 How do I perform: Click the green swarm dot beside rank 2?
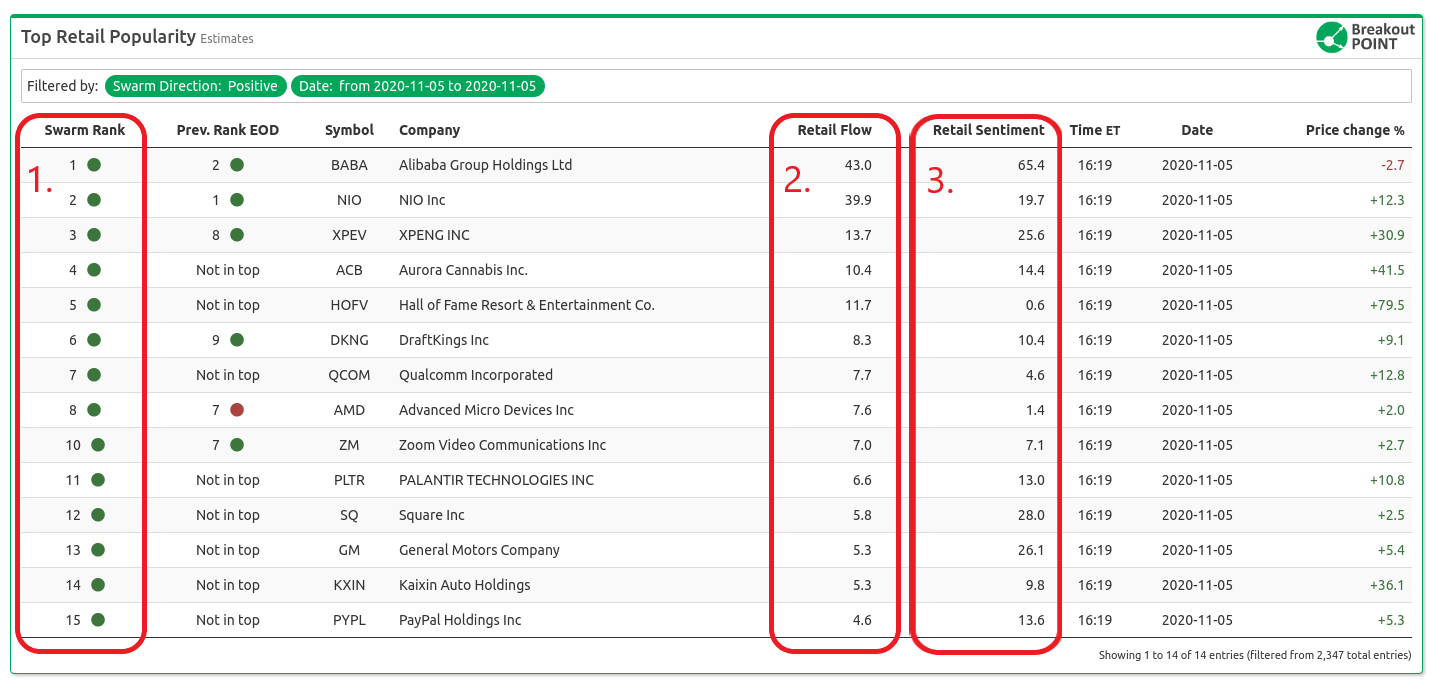93,200
